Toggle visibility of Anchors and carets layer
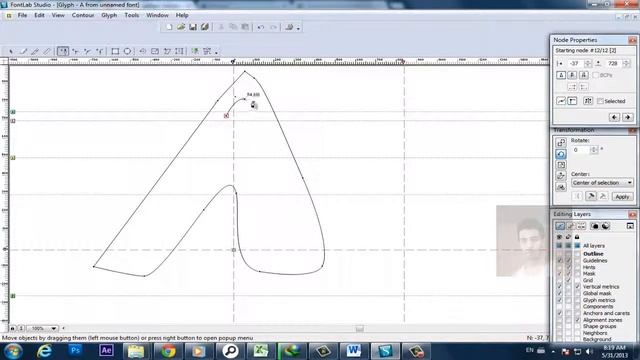Image resolution: width=640 pixels, height=360 pixels. click(560, 313)
